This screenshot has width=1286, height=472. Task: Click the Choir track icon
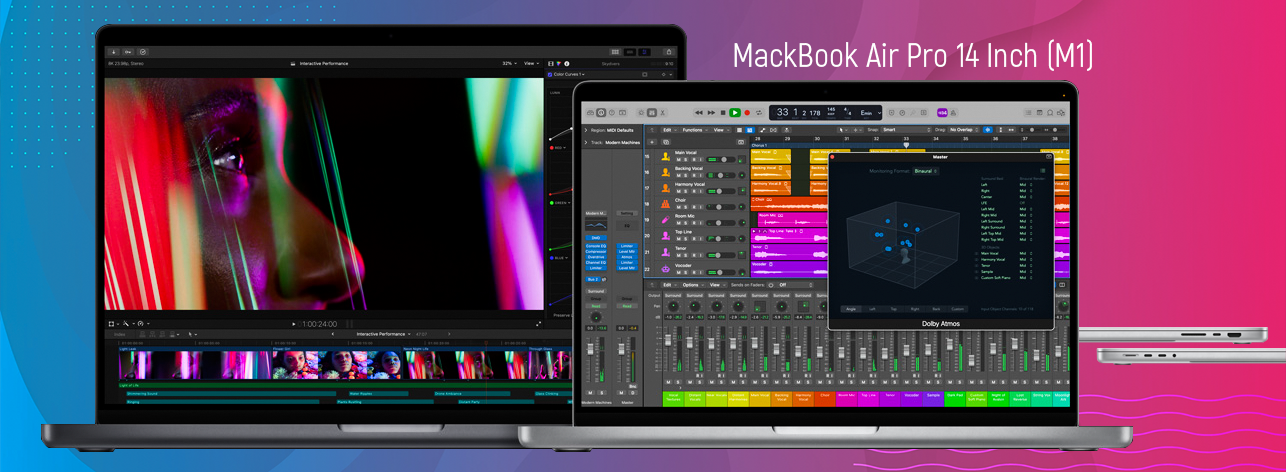tap(665, 204)
